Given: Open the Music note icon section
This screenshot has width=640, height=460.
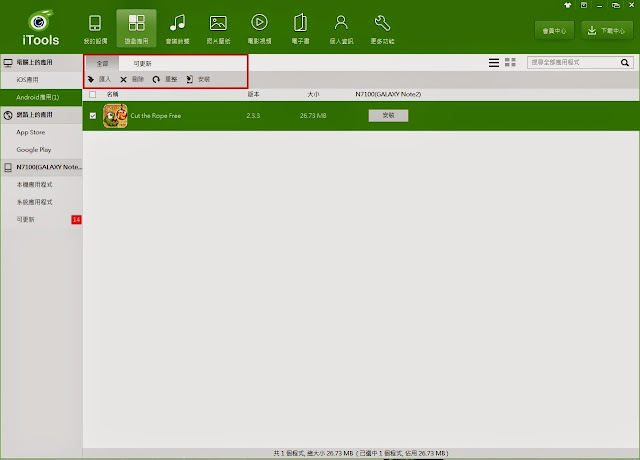Looking at the screenshot, I should point(177,28).
